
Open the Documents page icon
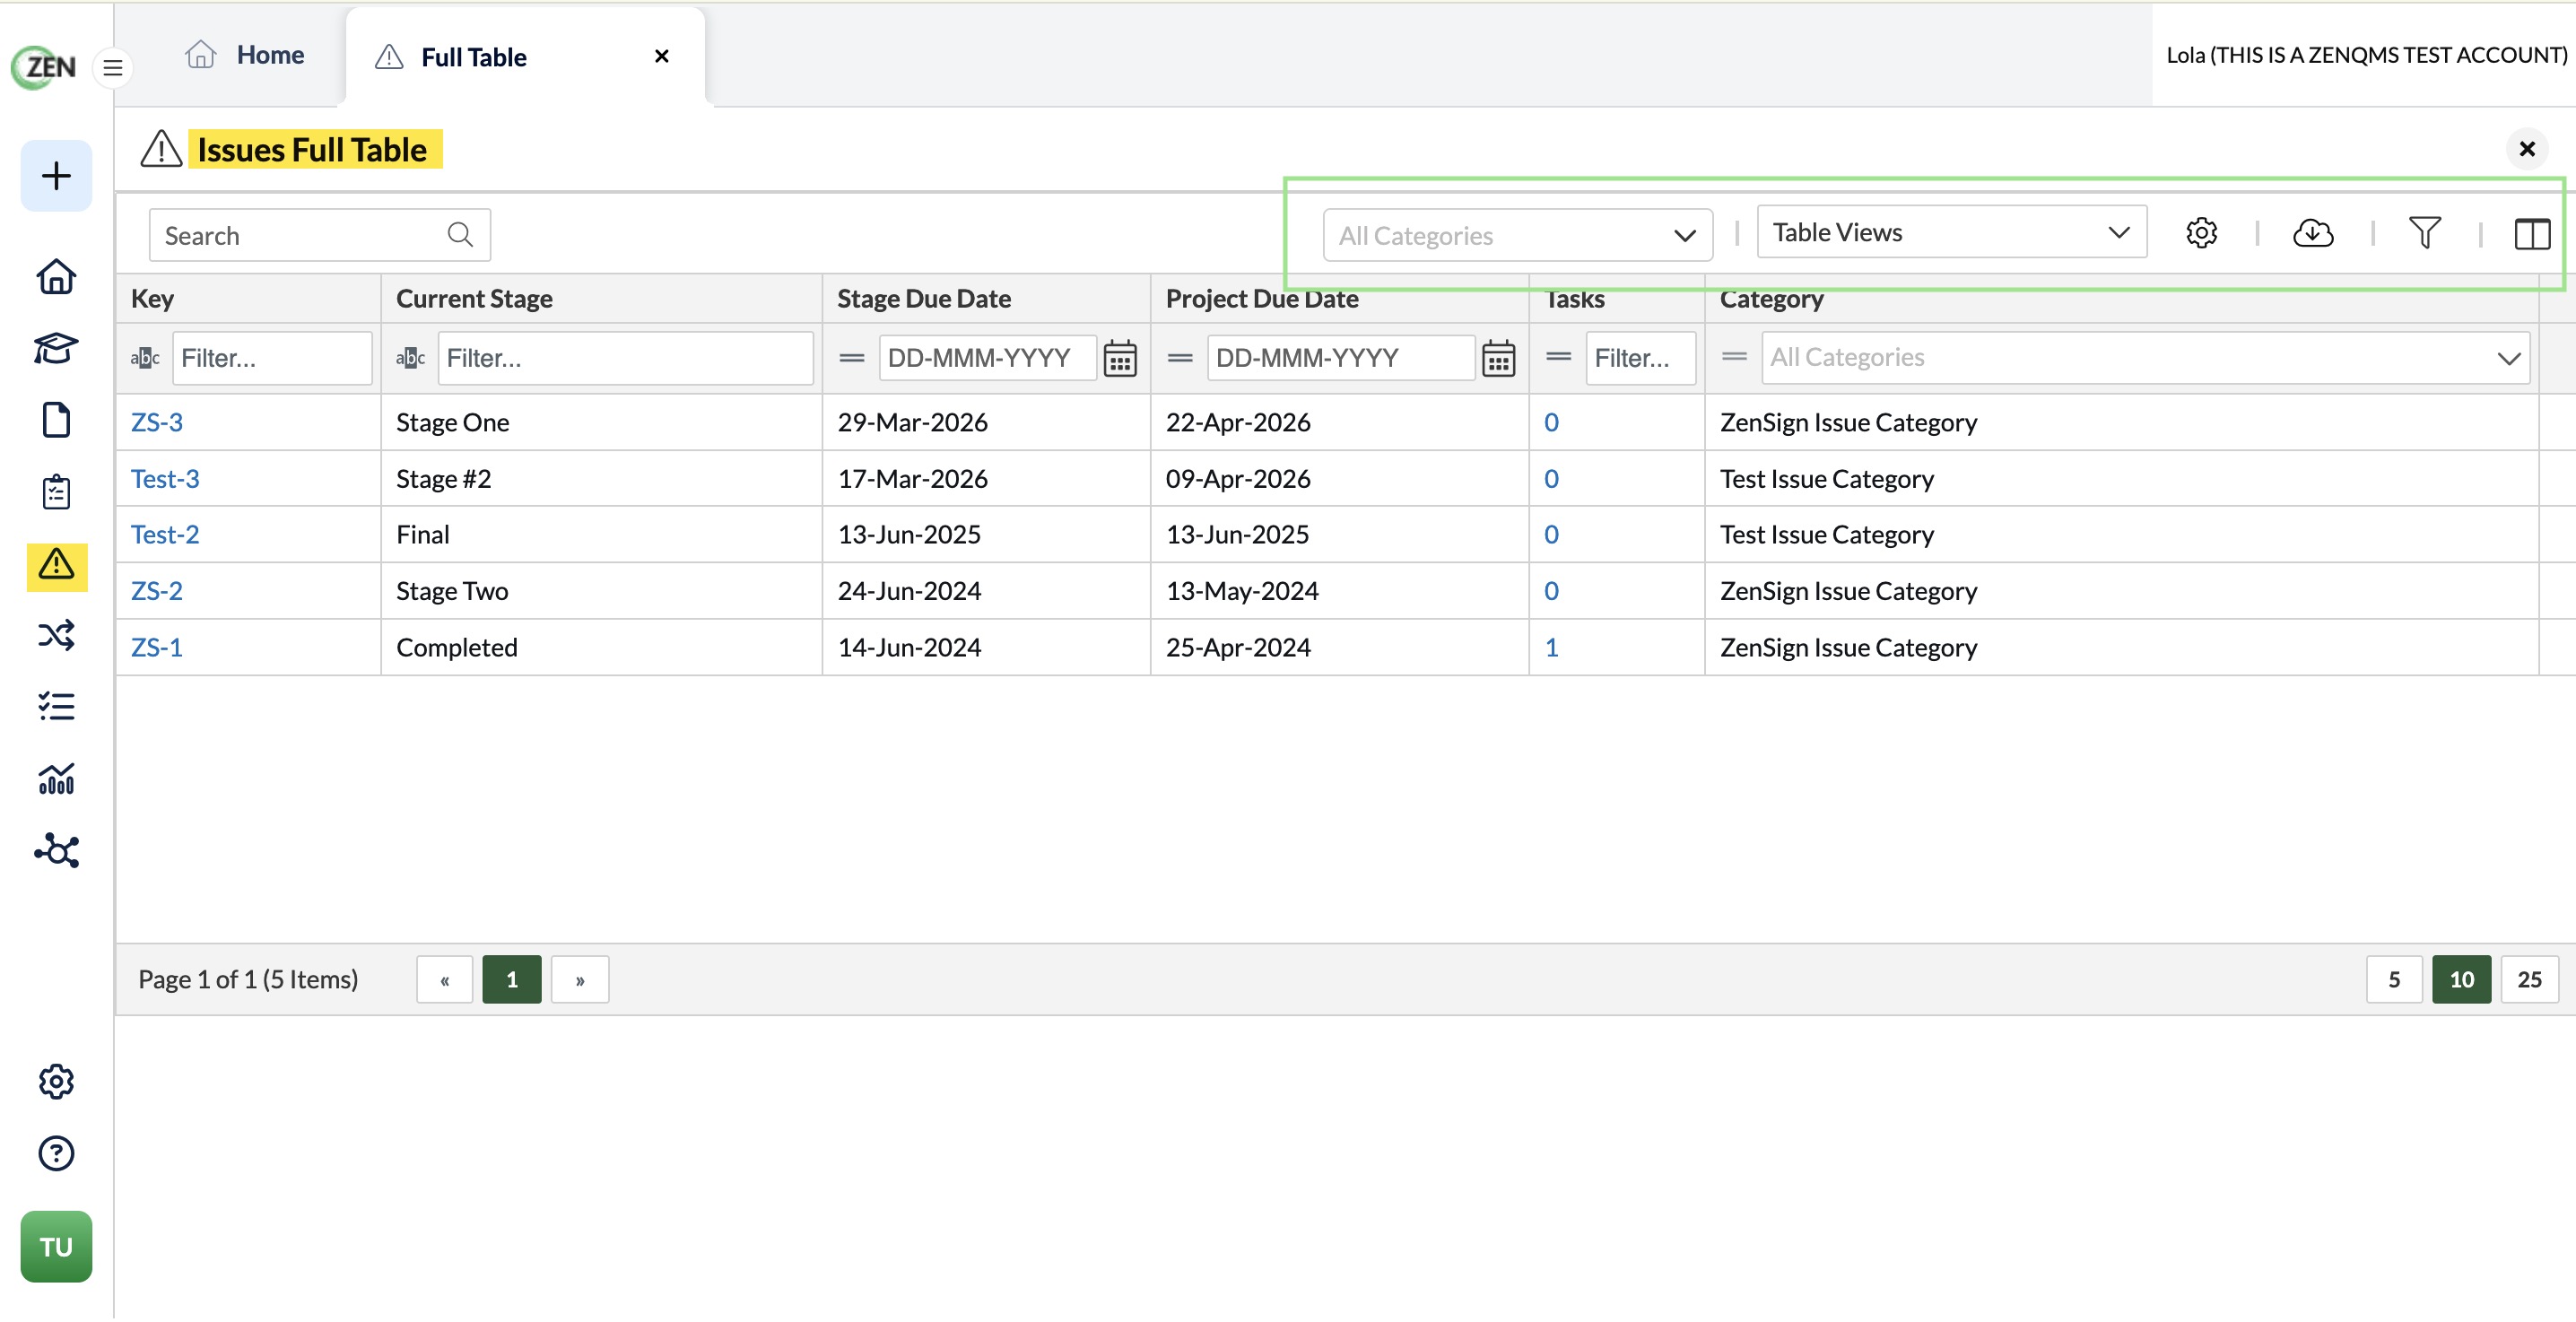[x=56, y=420]
